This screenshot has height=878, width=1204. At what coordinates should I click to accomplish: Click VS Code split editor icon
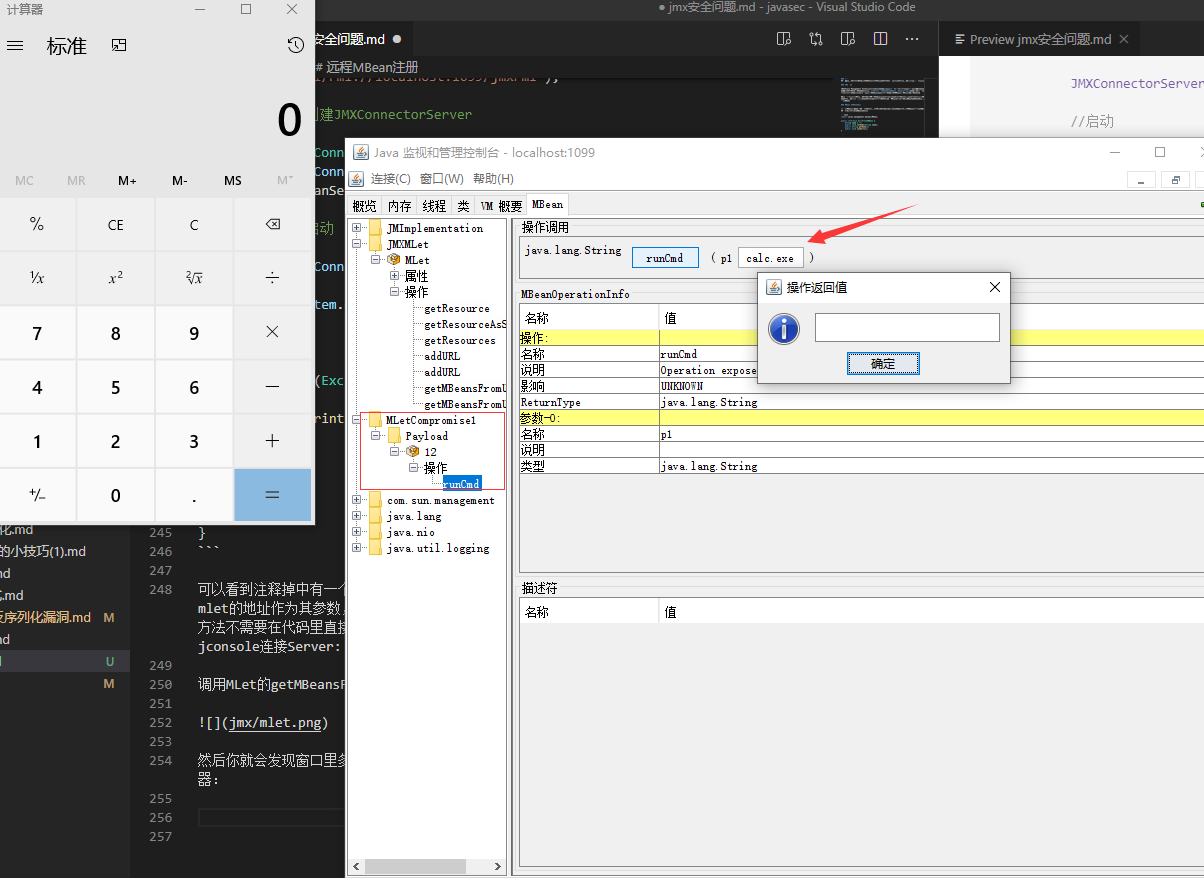coord(880,39)
